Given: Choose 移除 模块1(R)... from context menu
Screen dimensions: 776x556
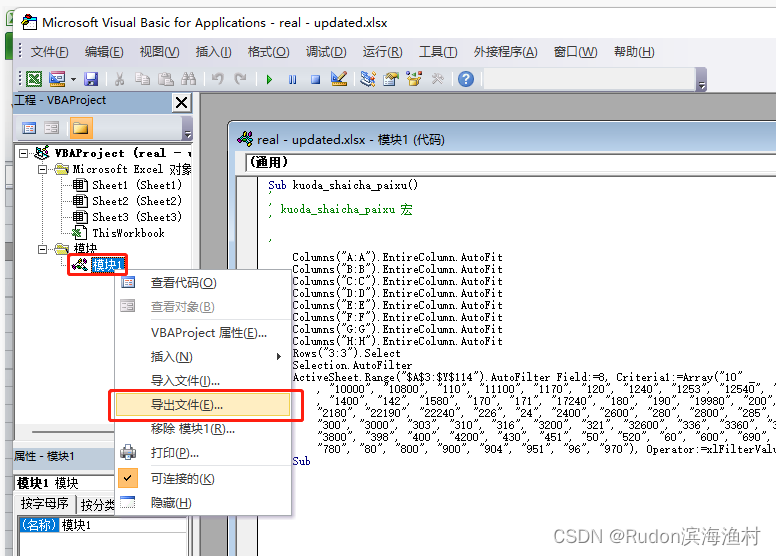Looking at the screenshot, I should 203,429.
